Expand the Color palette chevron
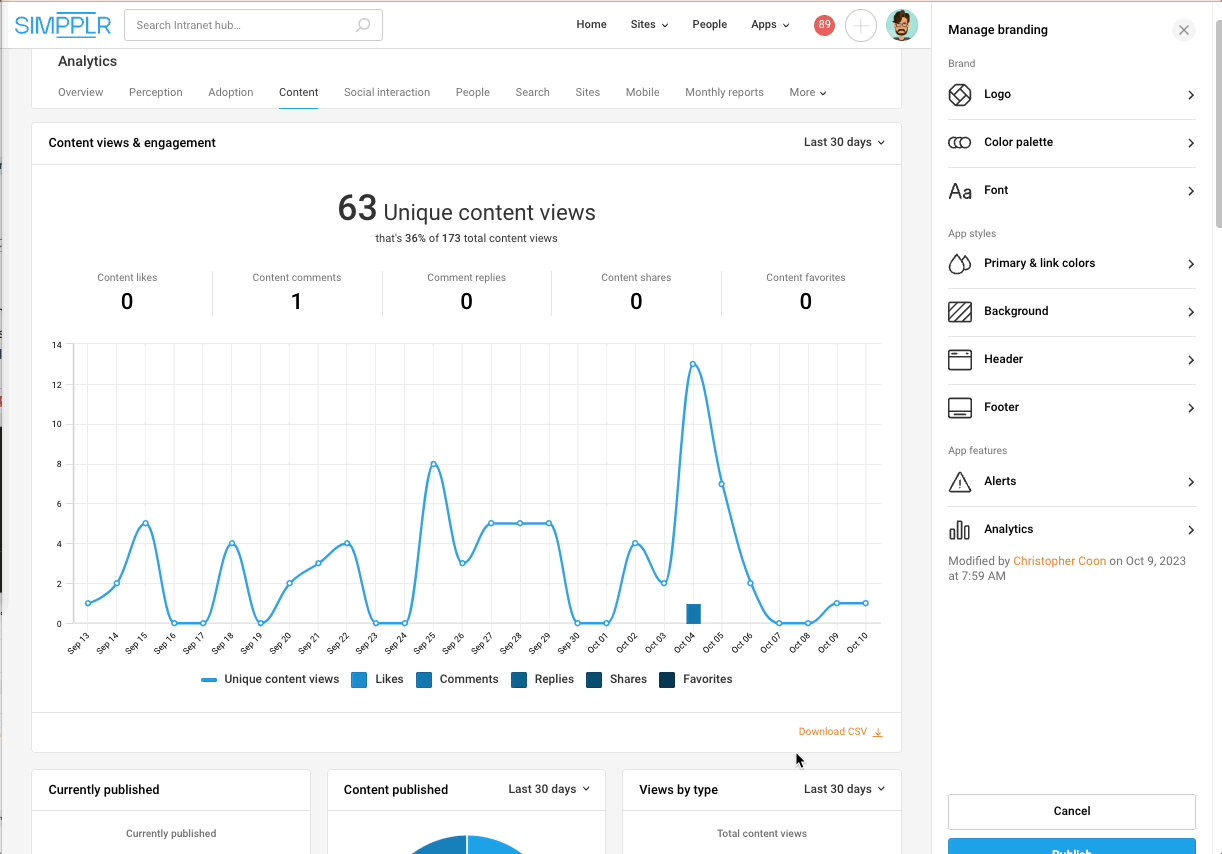Screen dimensions: 1222x854 1191,143
